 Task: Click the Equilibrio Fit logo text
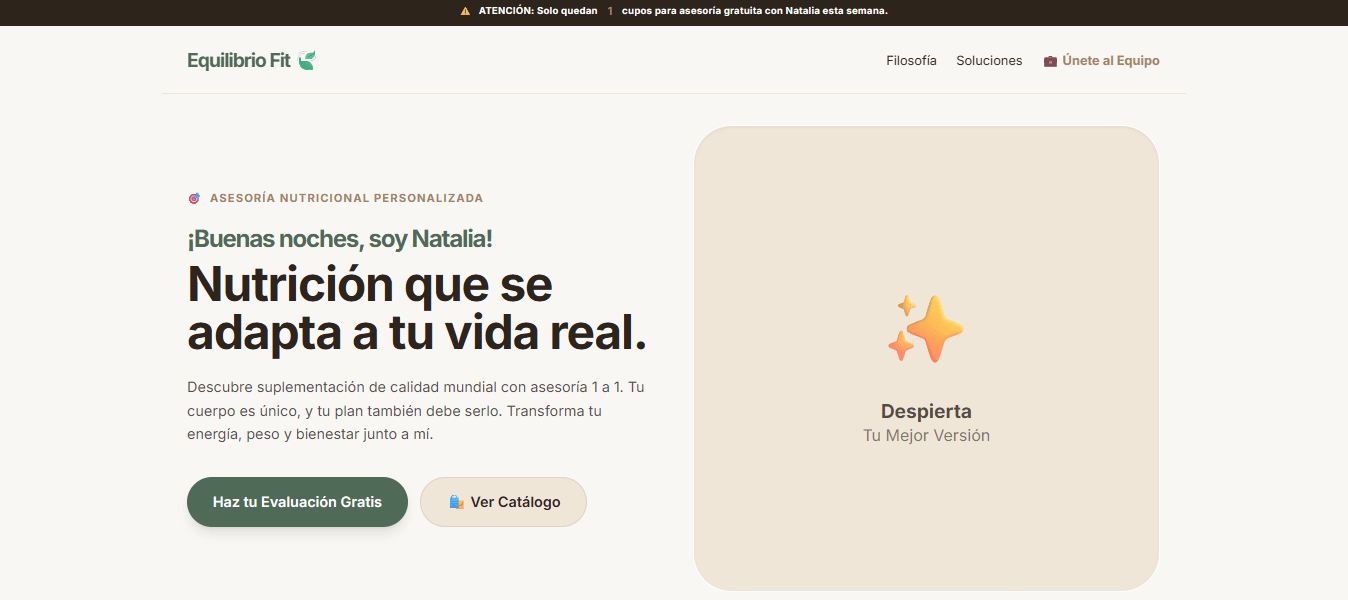(239, 60)
